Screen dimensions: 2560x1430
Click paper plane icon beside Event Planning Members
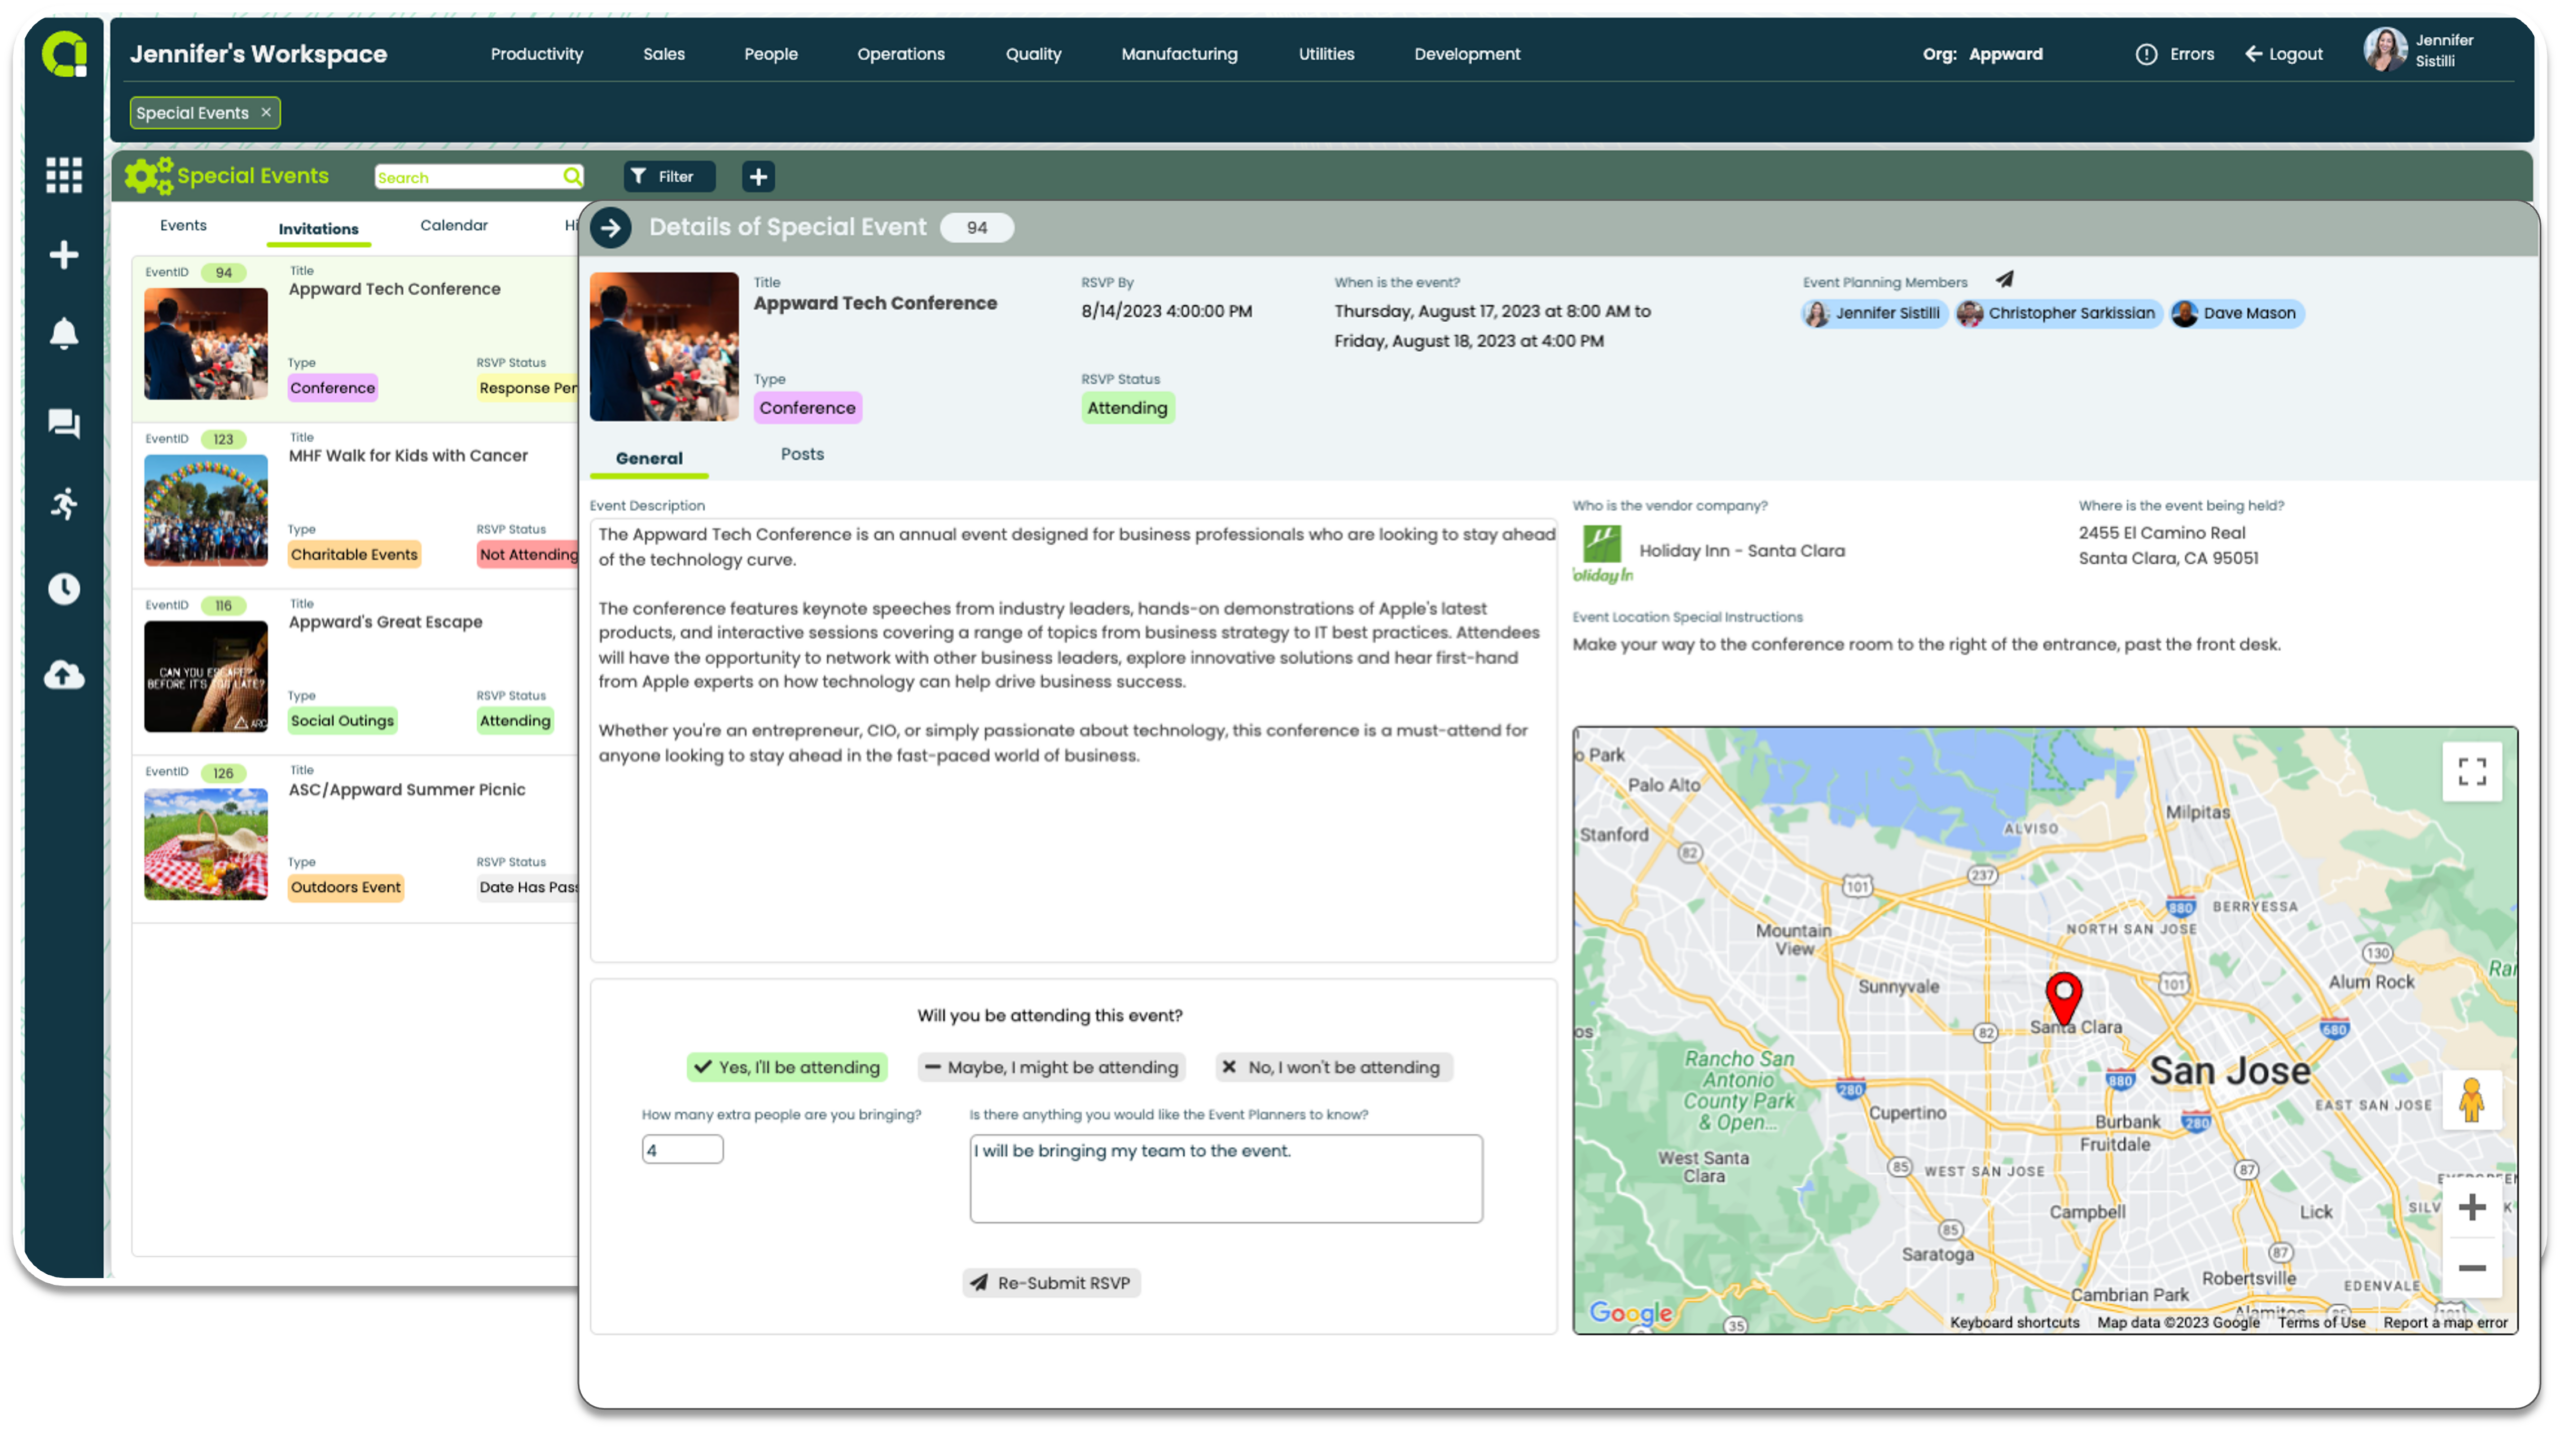click(x=2004, y=279)
